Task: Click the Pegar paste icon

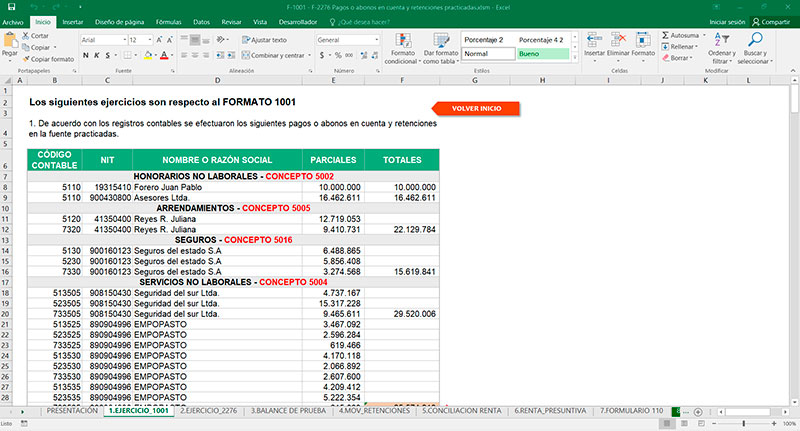Action: tap(10, 41)
